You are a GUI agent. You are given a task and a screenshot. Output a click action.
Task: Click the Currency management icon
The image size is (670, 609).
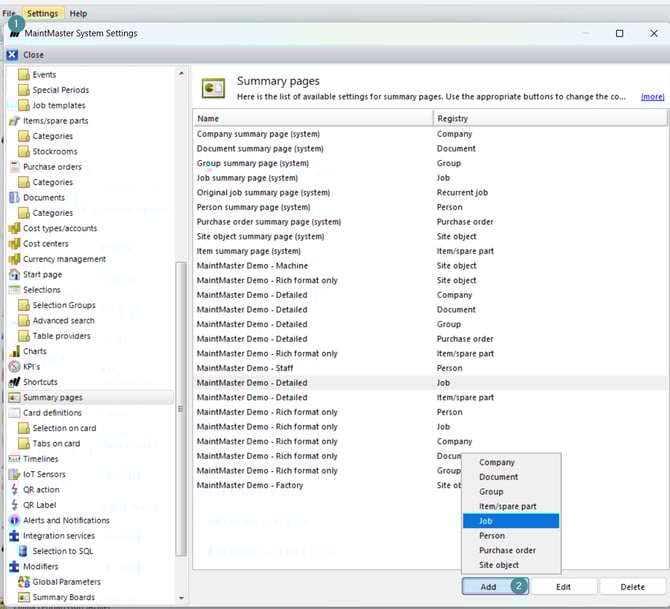[14, 259]
